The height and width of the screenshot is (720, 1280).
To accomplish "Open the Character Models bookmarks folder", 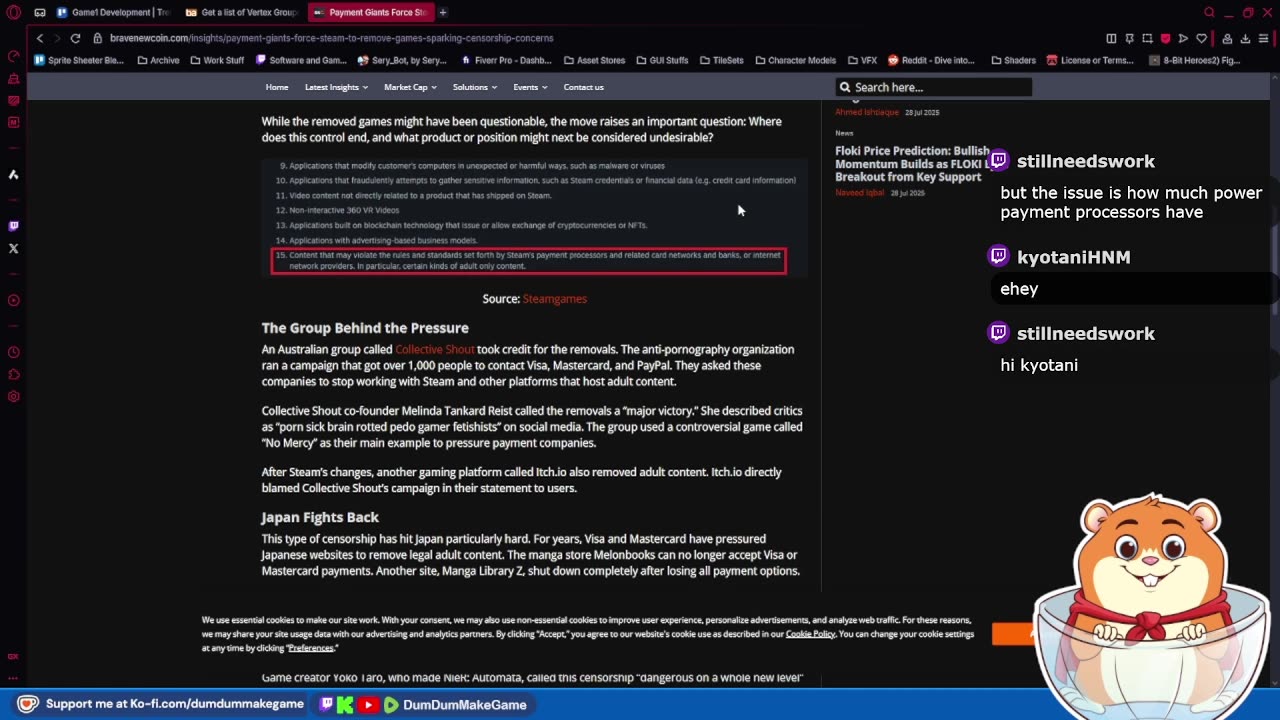I will coord(795,60).
